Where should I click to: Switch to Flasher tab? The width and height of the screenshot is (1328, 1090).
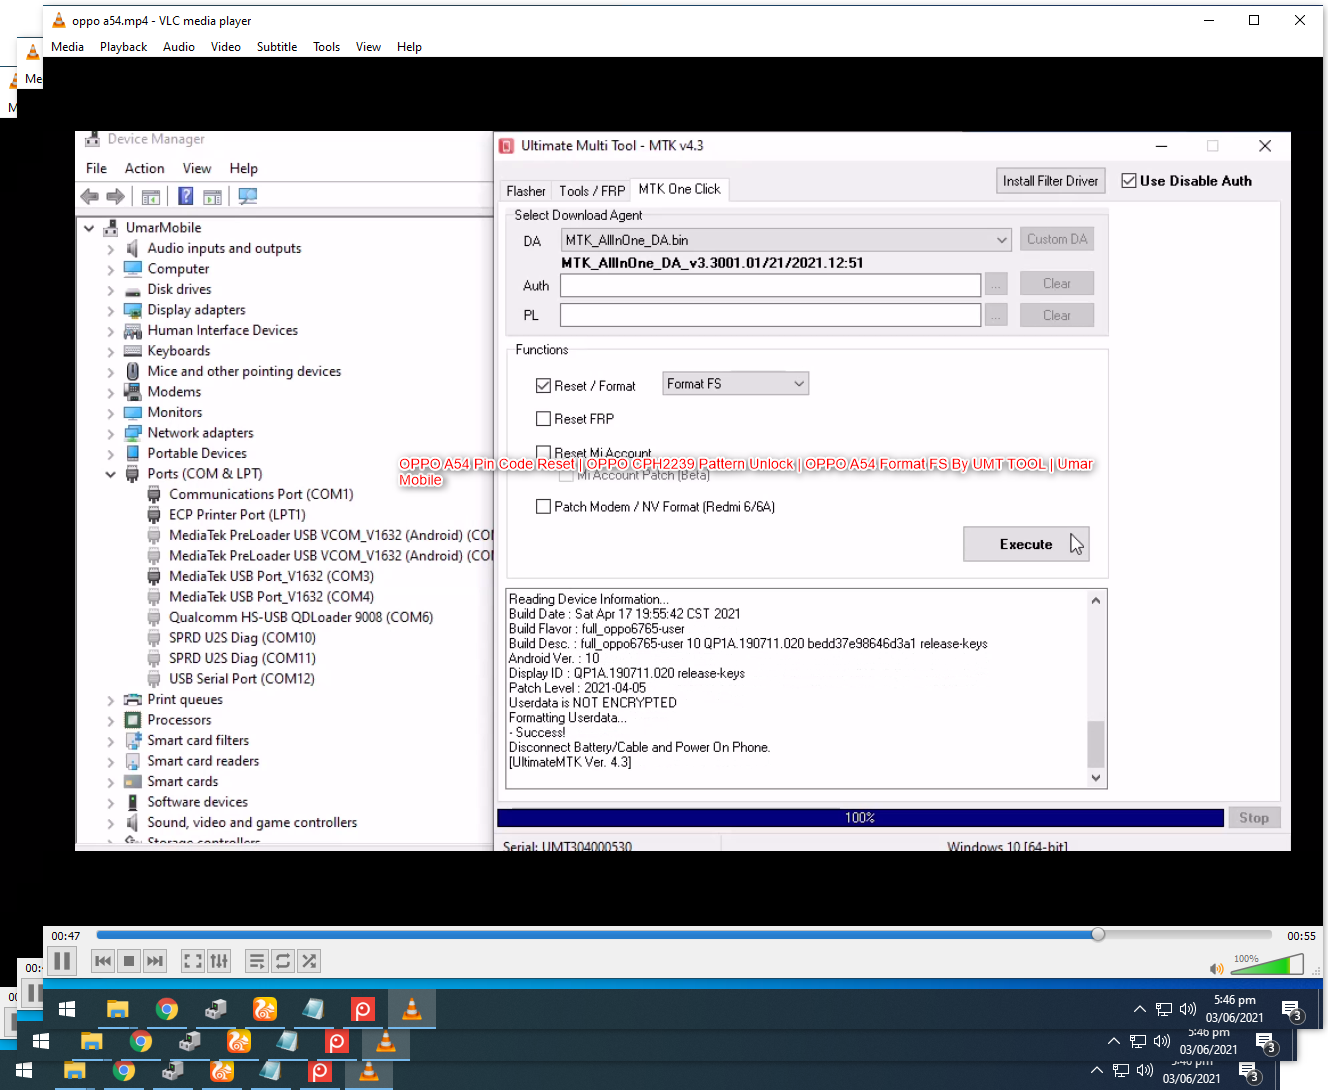tap(526, 191)
